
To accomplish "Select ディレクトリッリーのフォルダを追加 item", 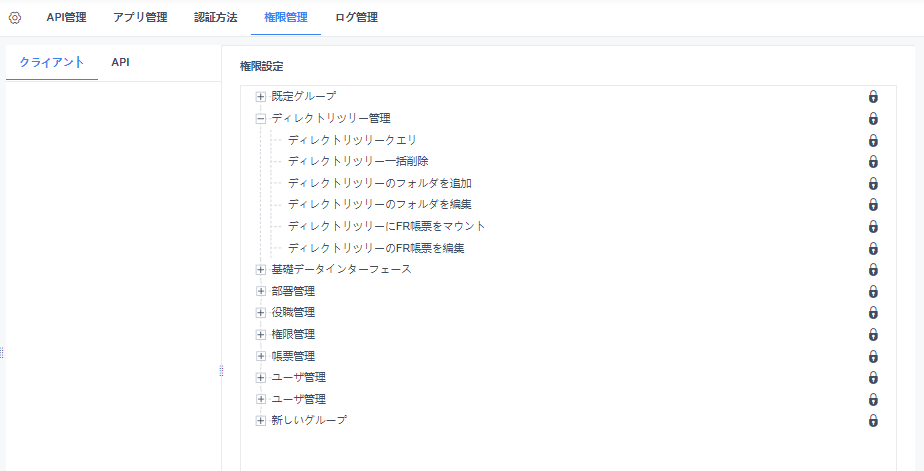I will (380, 183).
